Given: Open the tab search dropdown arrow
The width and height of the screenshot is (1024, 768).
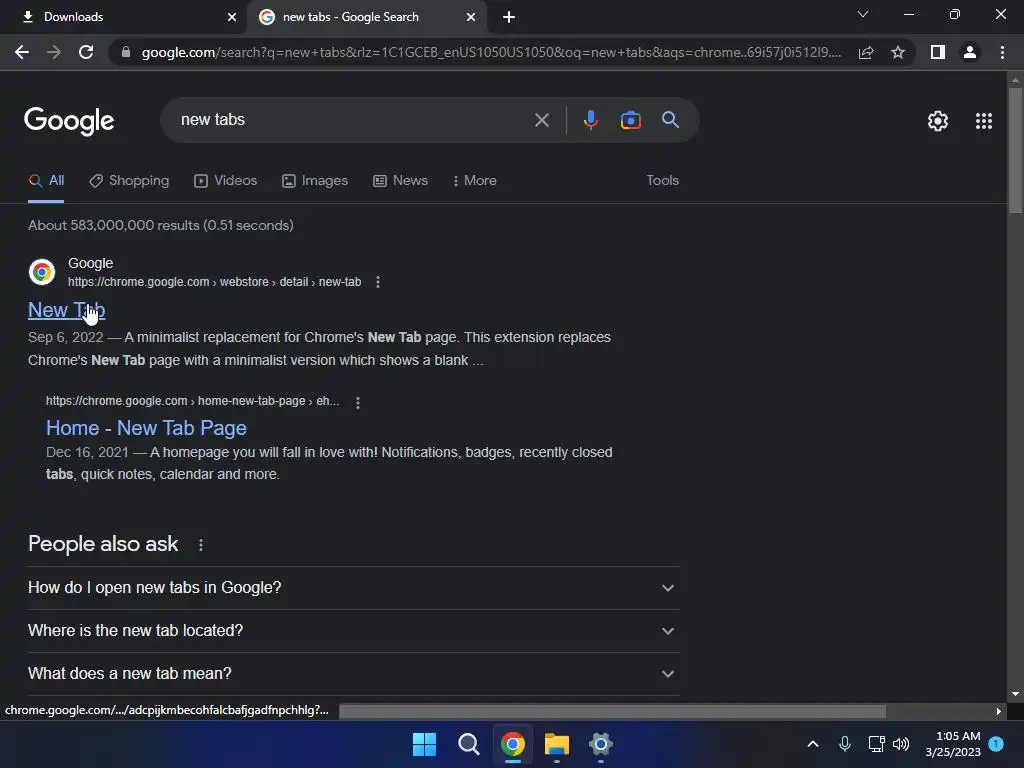Looking at the screenshot, I should [x=863, y=14].
